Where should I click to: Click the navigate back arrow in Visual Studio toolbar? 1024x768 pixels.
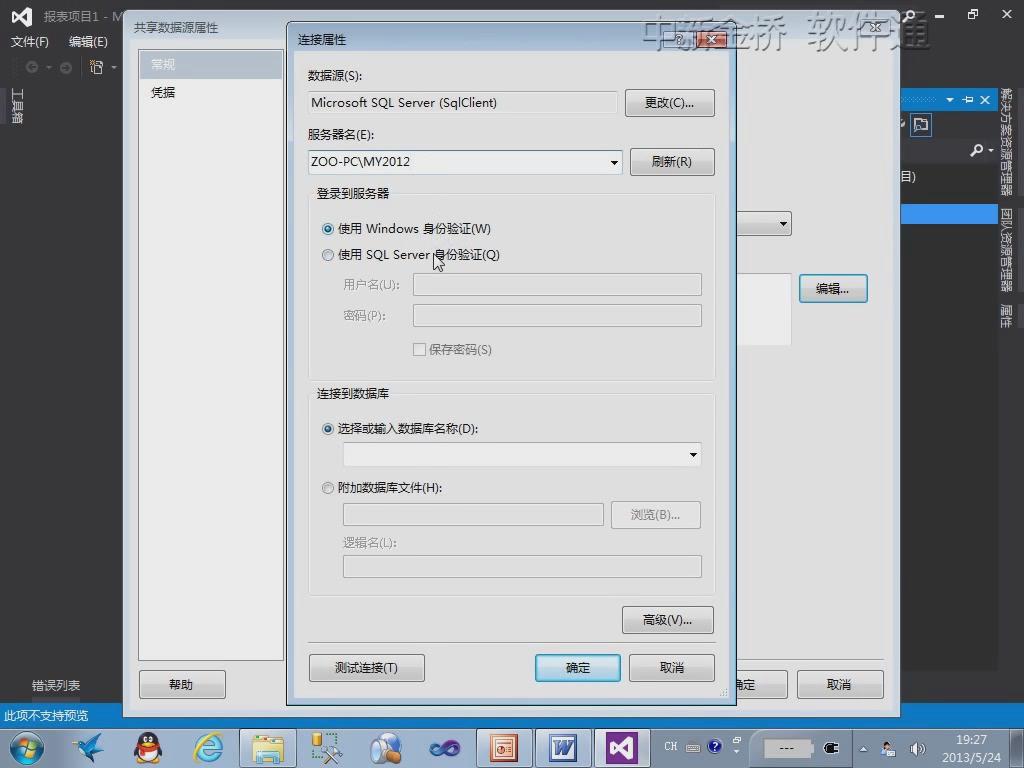coord(31,67)
